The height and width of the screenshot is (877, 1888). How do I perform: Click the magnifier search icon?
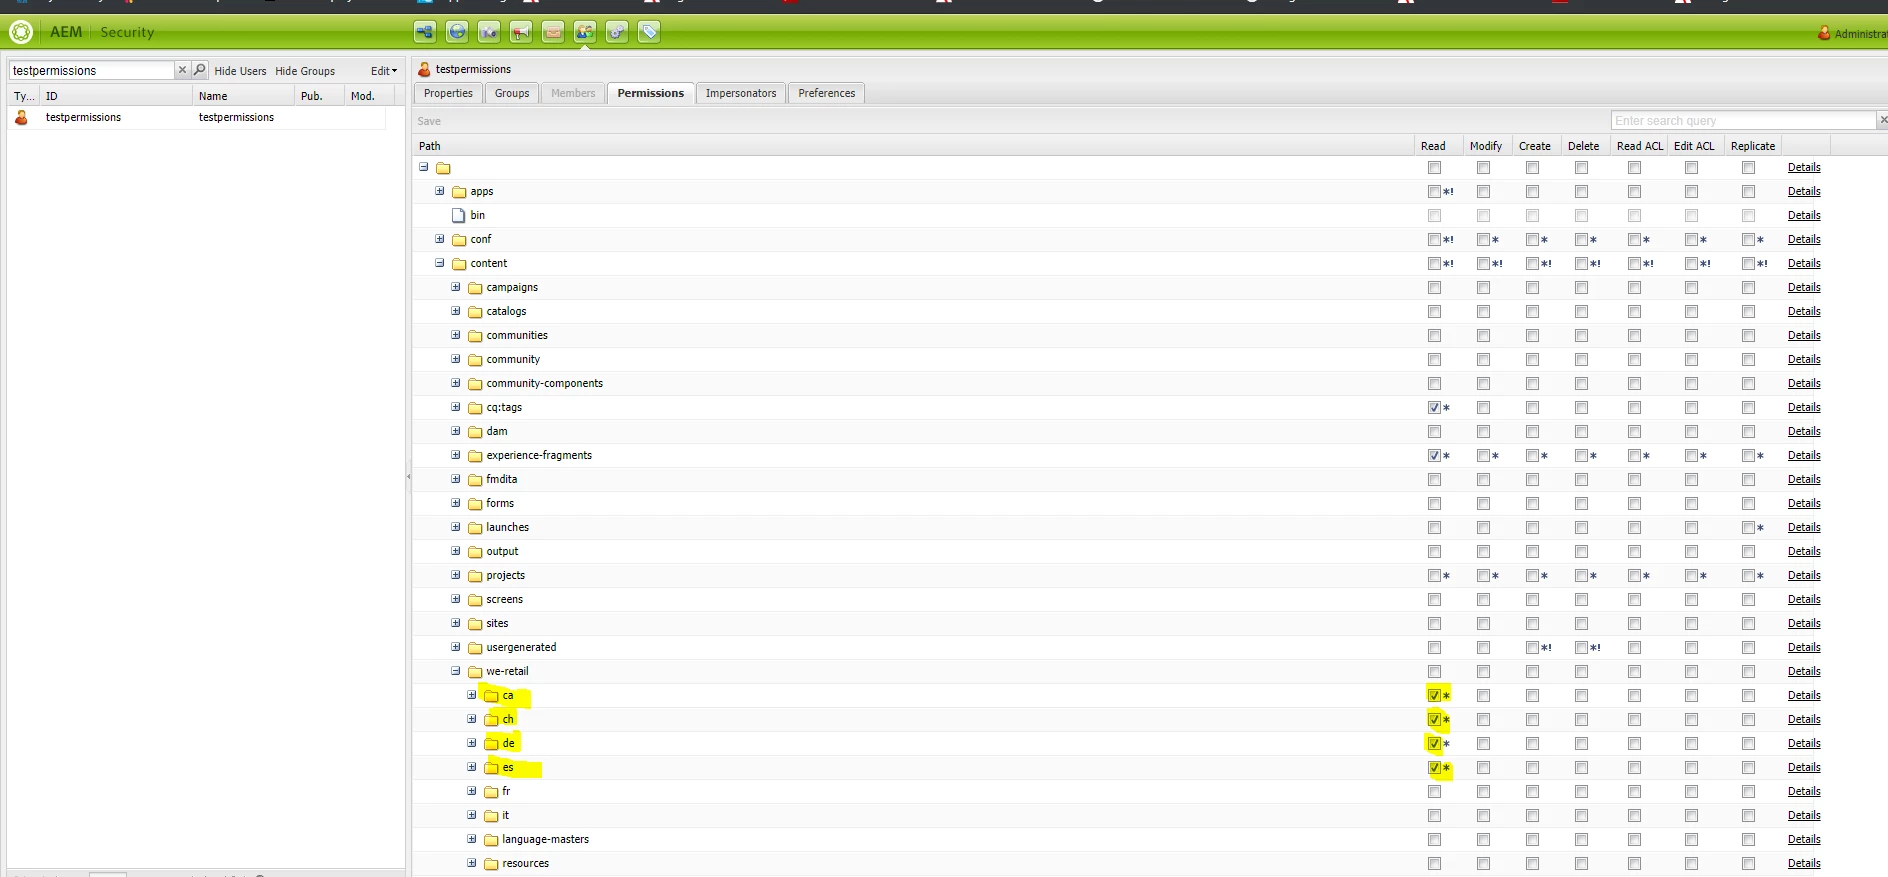[199, 70]
